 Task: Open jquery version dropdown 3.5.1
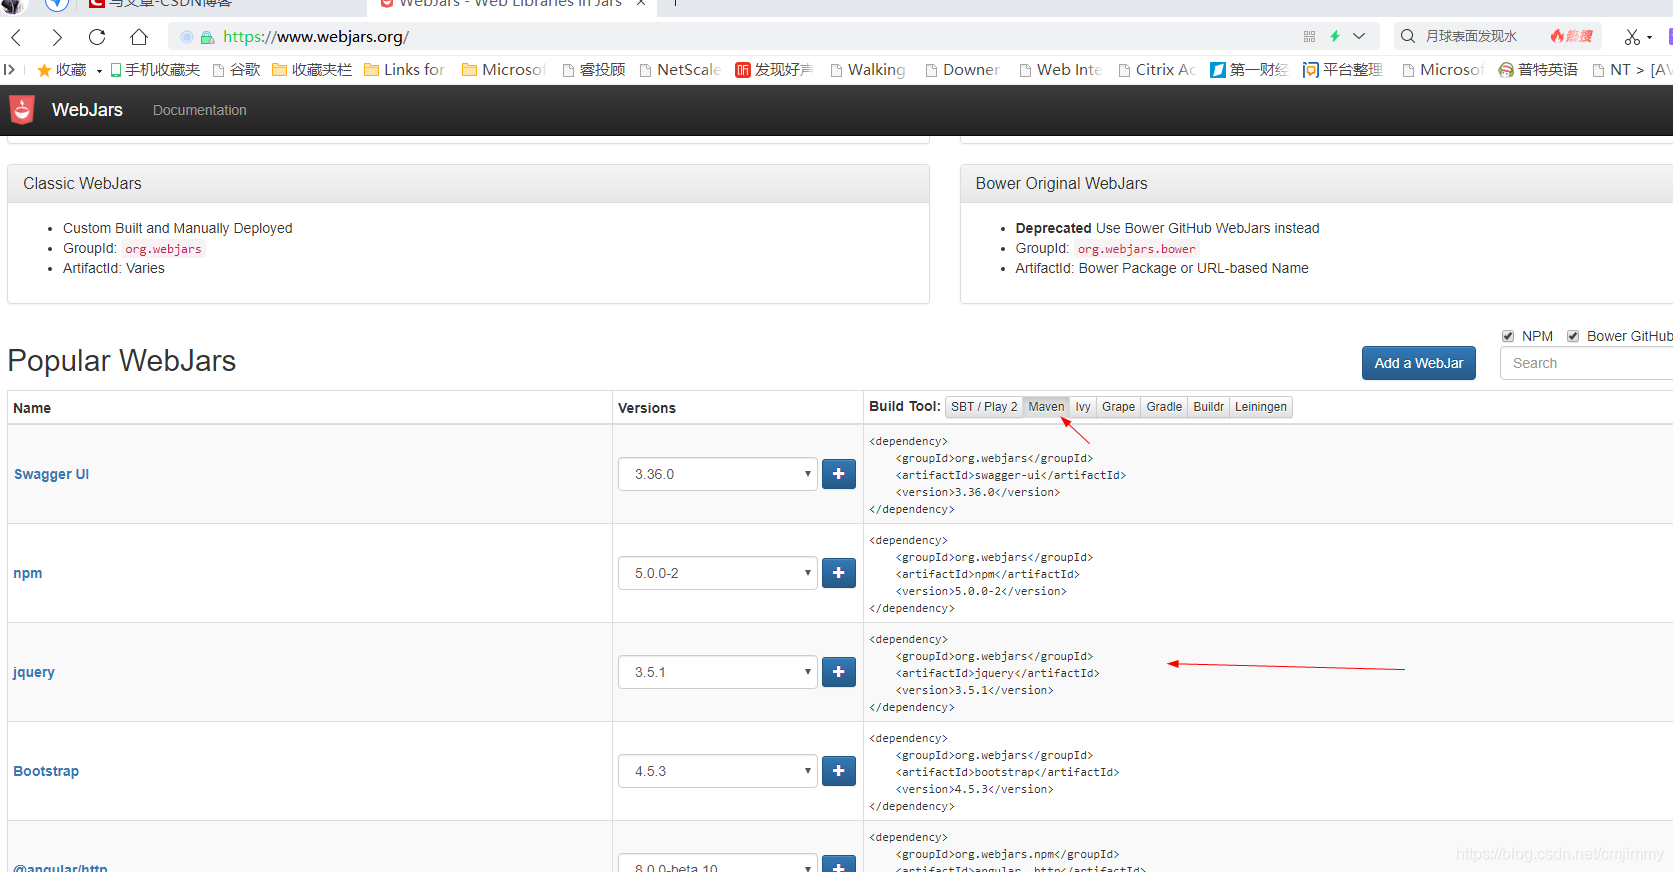point(718,672)
